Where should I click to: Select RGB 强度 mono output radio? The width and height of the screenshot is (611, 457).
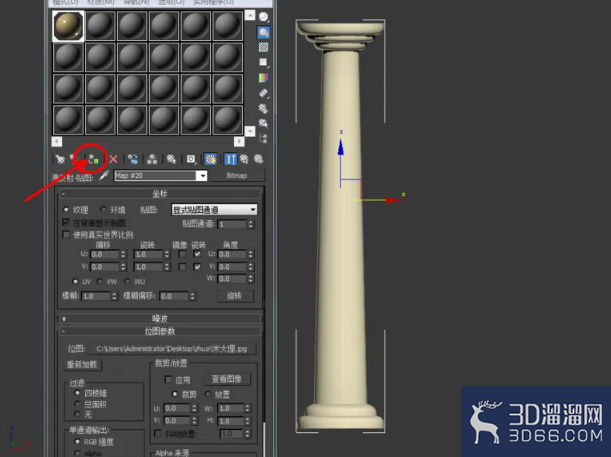[x=77, y=441]
